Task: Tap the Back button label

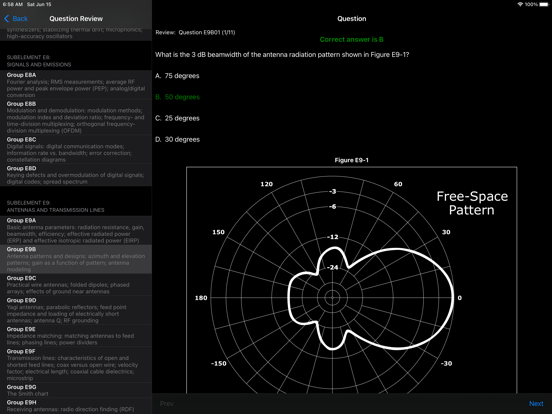Action: [x=20, y=19]
